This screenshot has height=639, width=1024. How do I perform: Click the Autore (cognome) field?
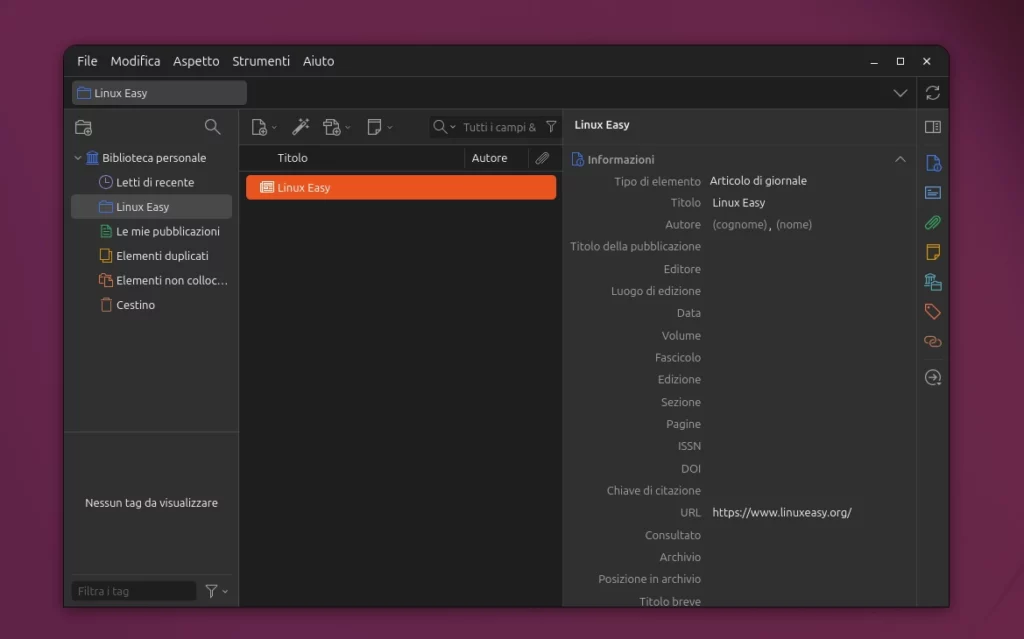tap(739, 225)
